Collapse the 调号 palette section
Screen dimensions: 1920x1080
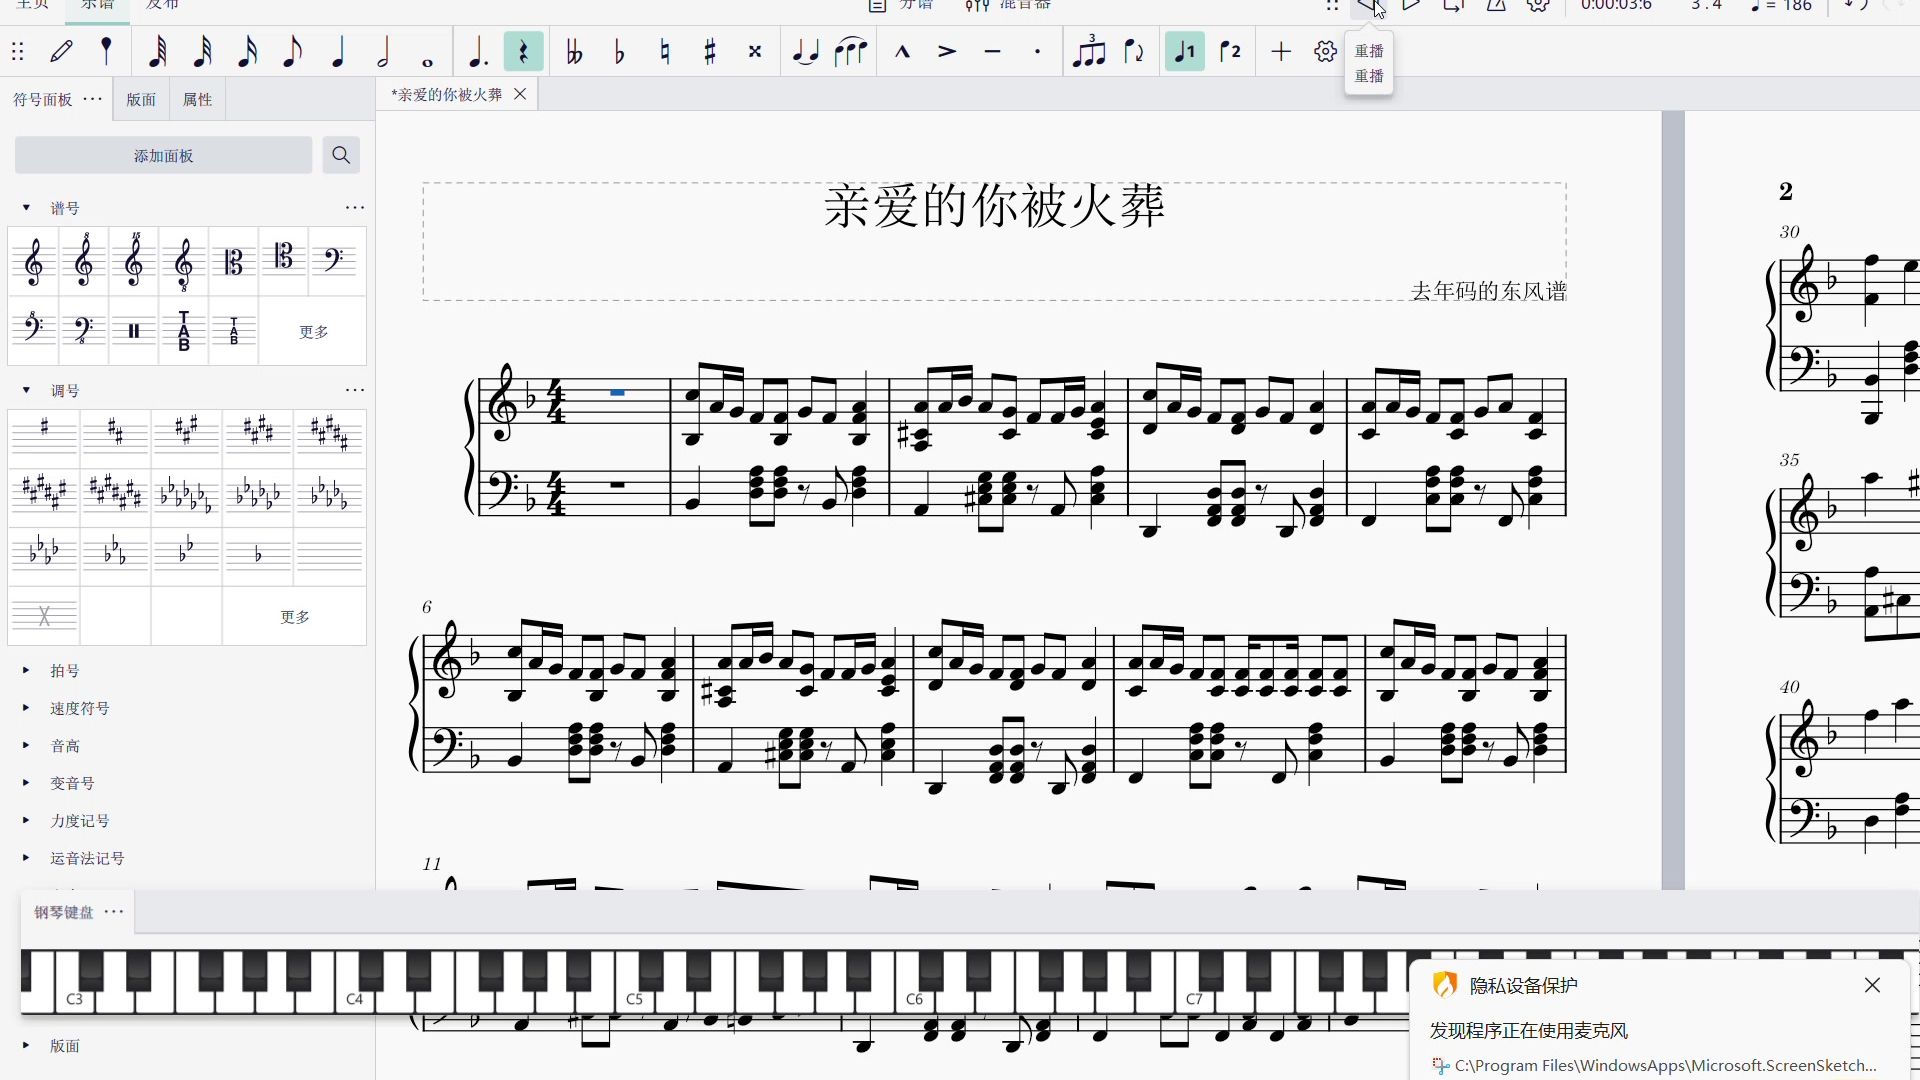27,391
